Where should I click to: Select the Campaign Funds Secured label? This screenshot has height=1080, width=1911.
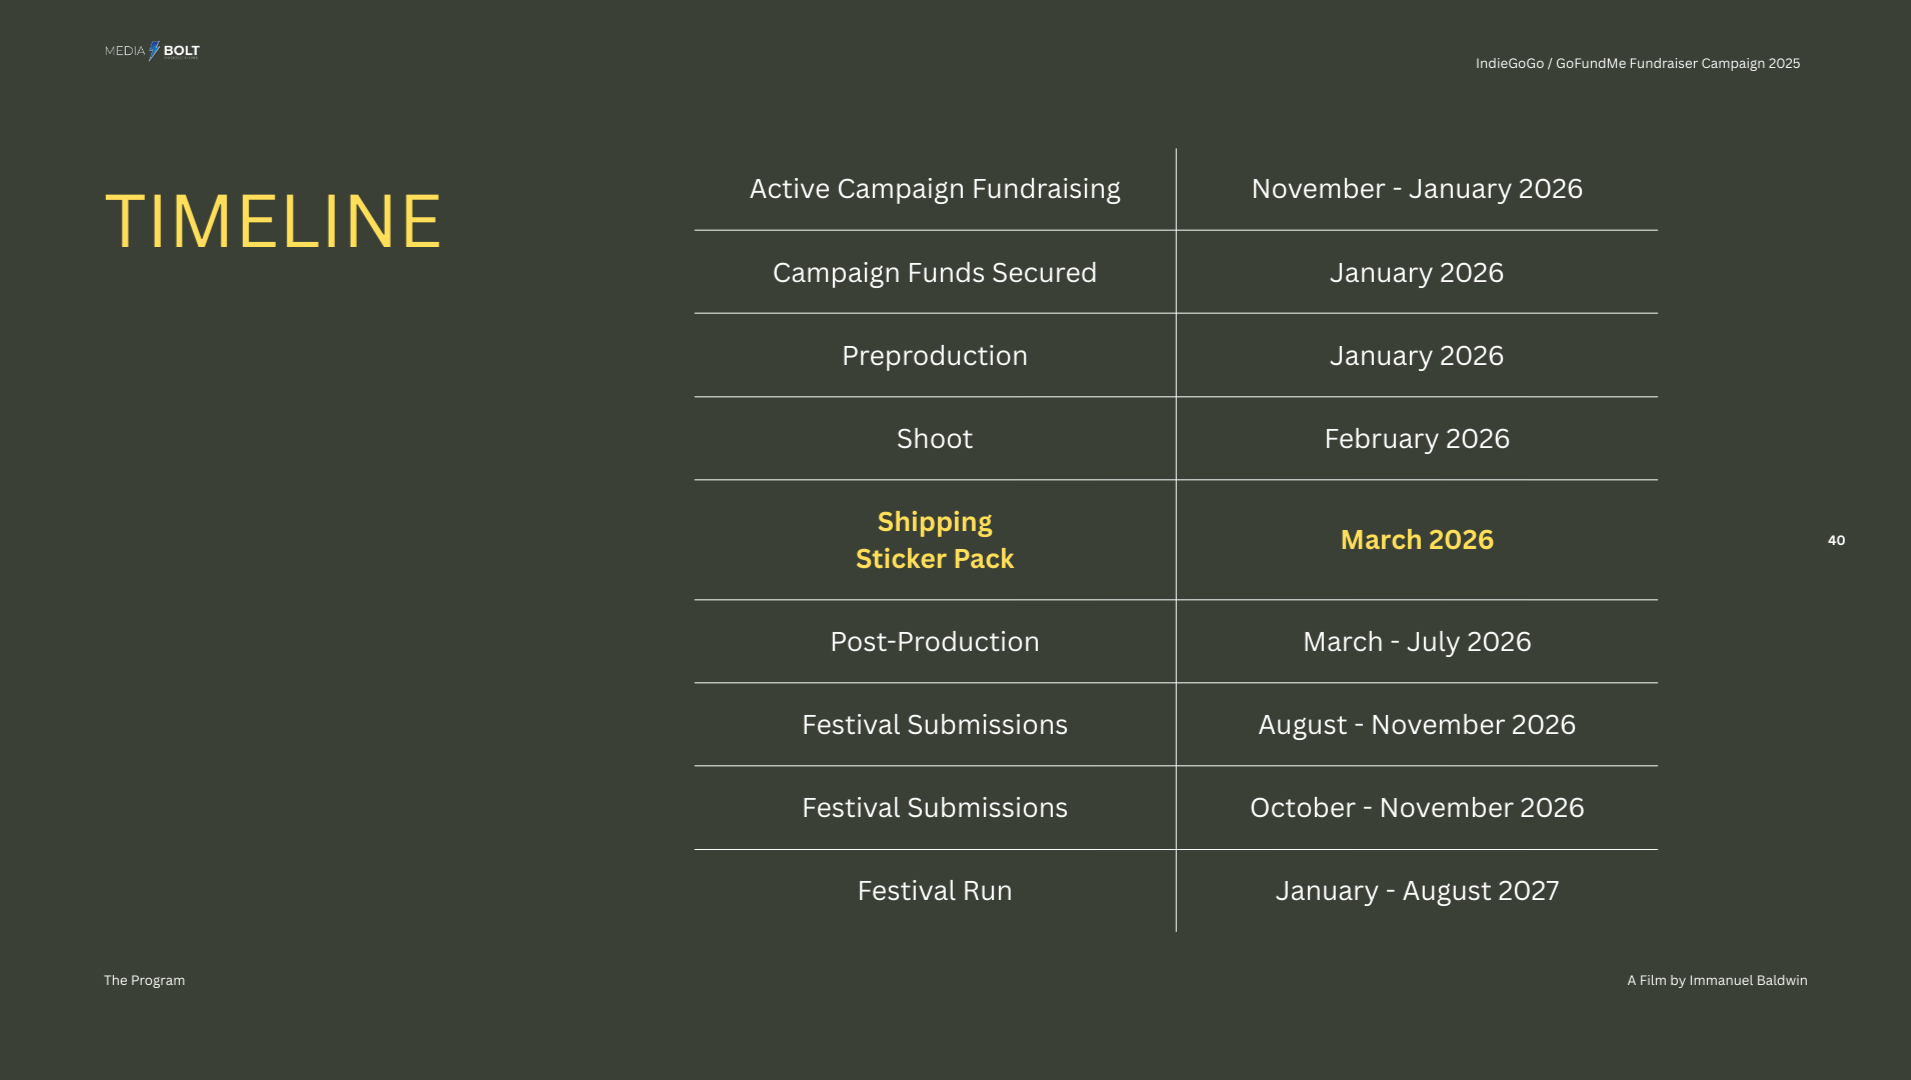coord(934,273)
